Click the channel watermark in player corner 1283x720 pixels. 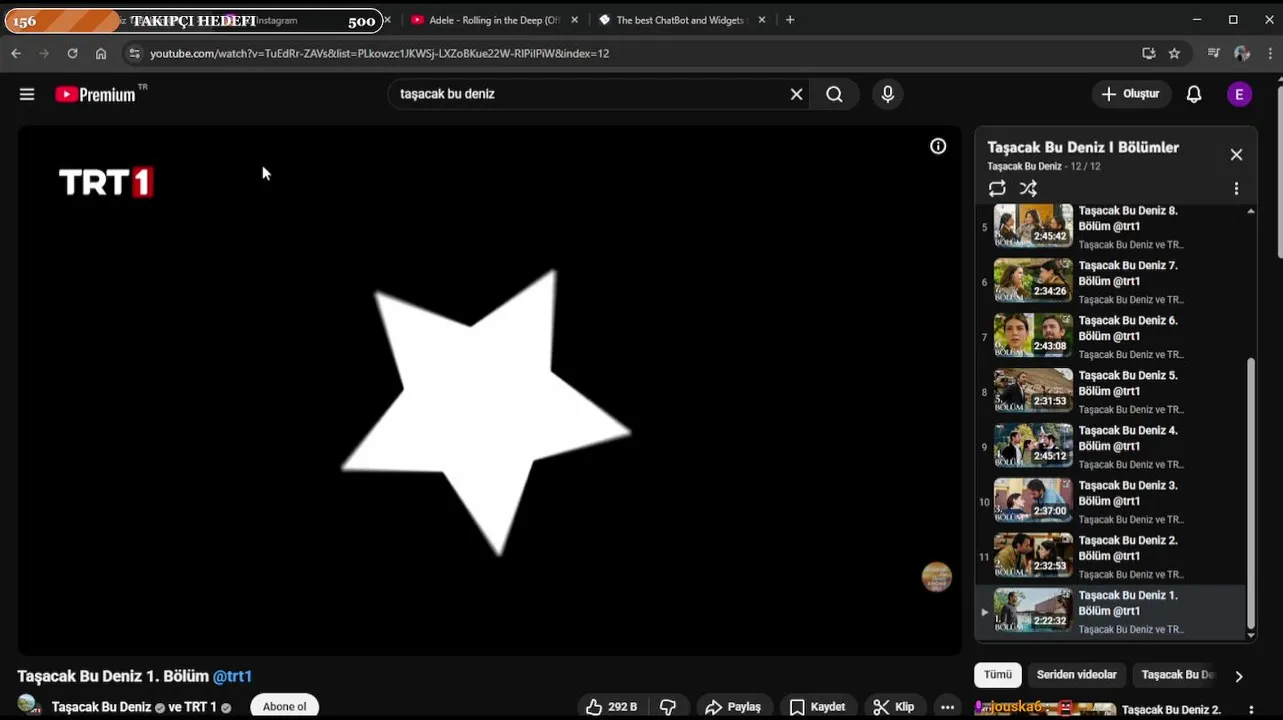tap(936, 577)
